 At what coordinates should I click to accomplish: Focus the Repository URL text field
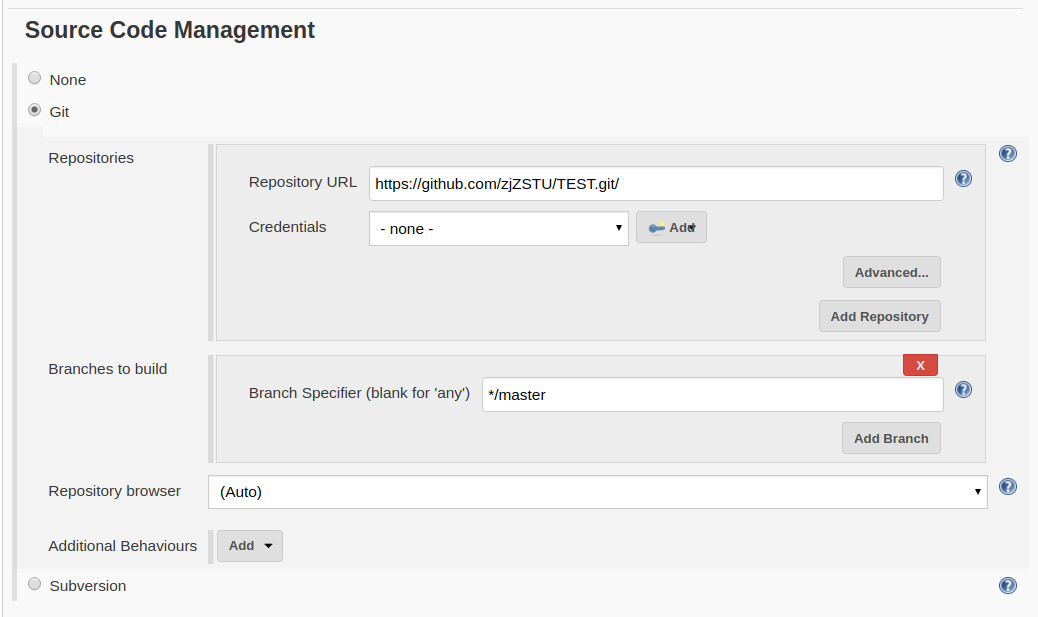(x=656, y=184)
